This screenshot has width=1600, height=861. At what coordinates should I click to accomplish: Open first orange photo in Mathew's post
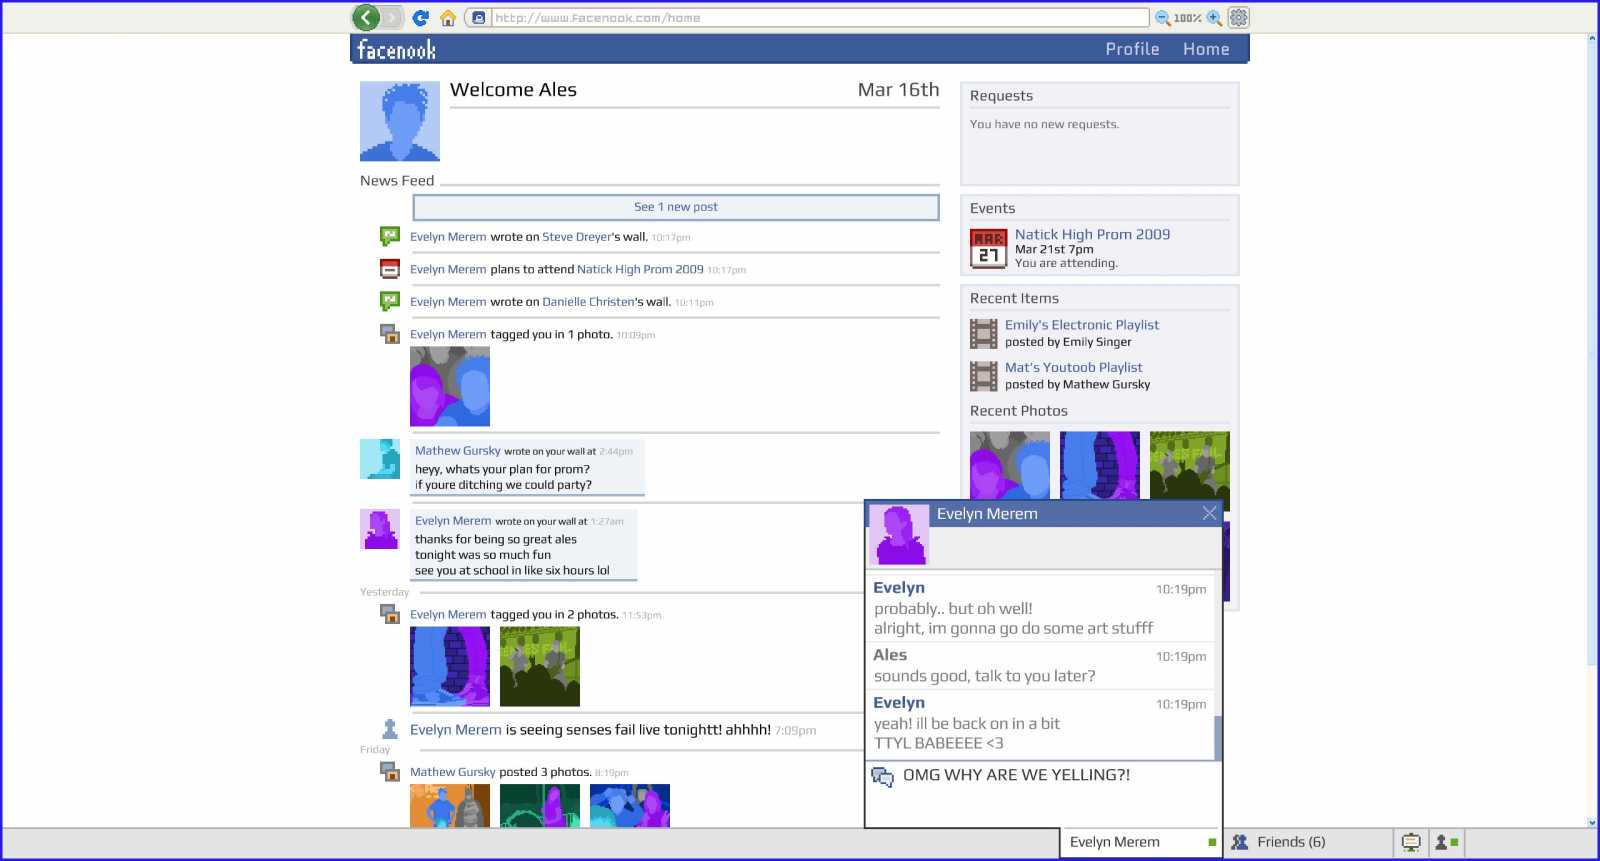(x=450, y=806)
